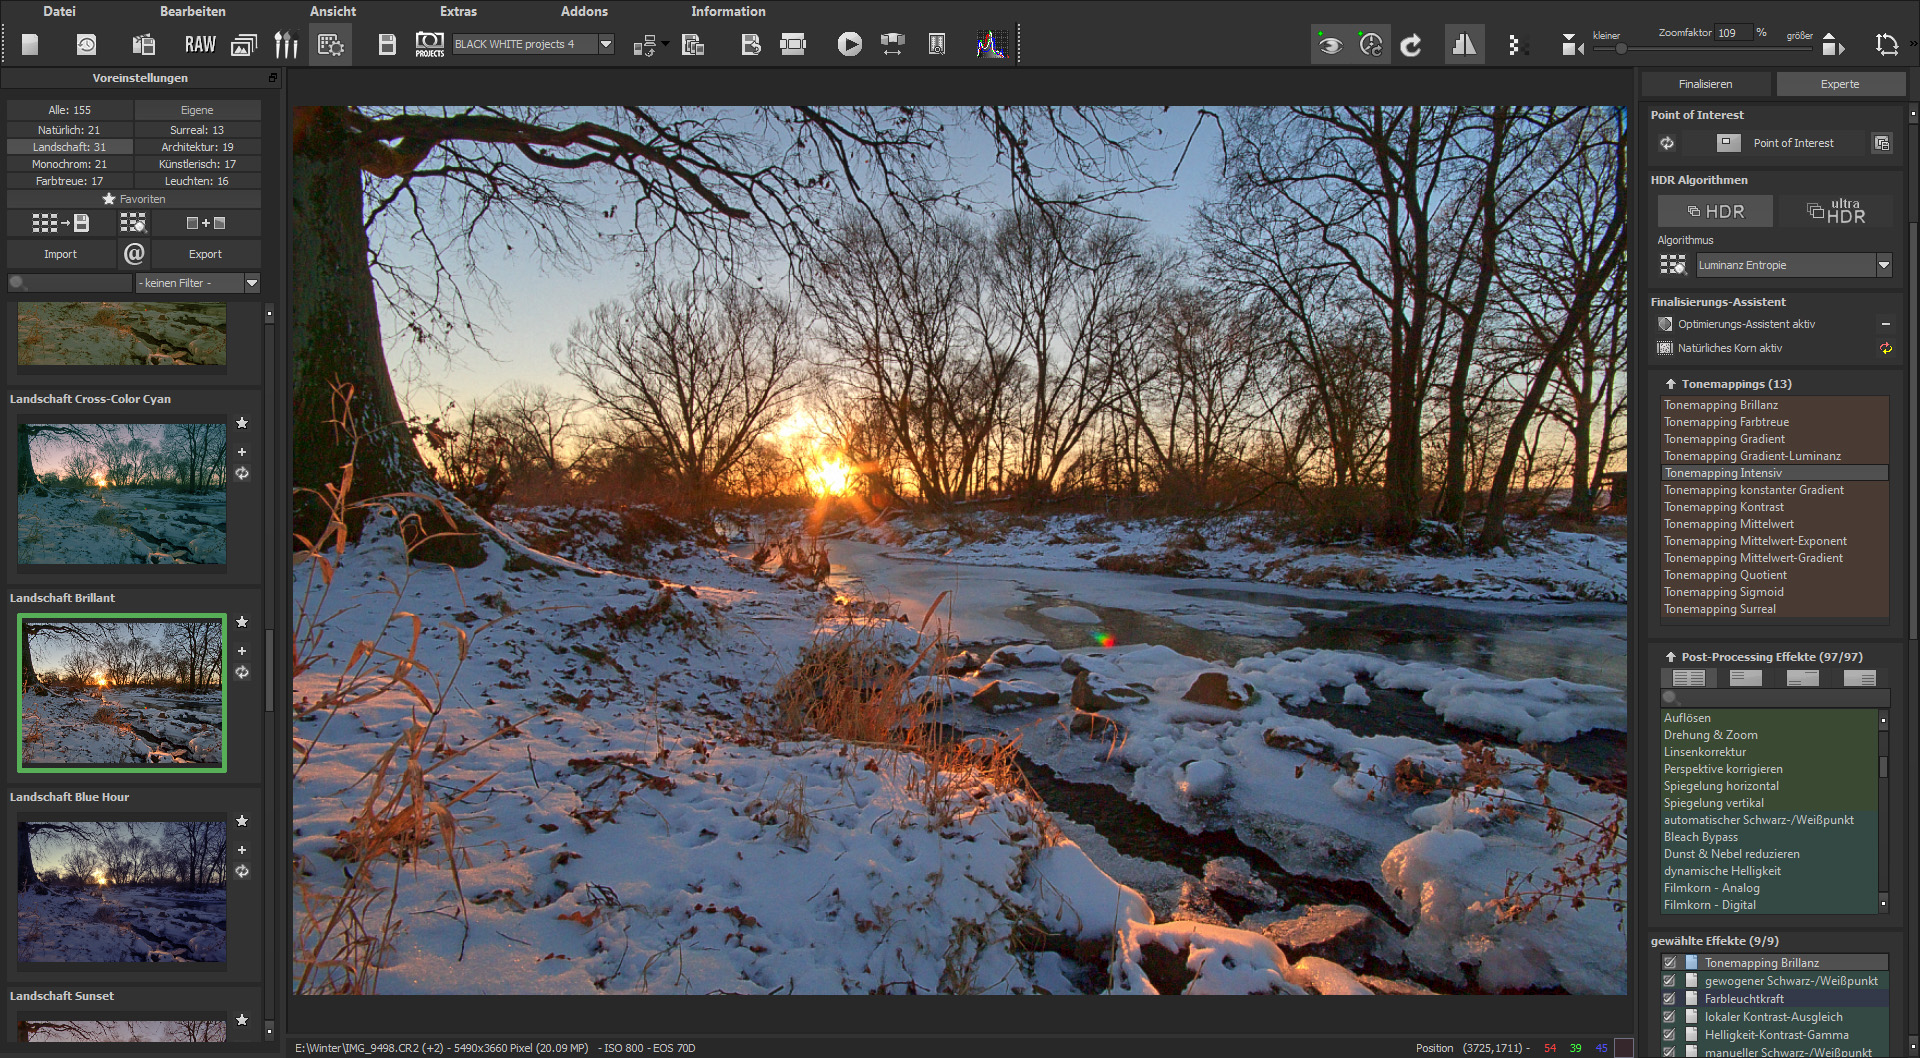Image resolution: width=1920 pixels, height=1058 pixels.
Task: Toggle lokaler Kontrast-Ausgleich checkbox
Action: 1669,1016
